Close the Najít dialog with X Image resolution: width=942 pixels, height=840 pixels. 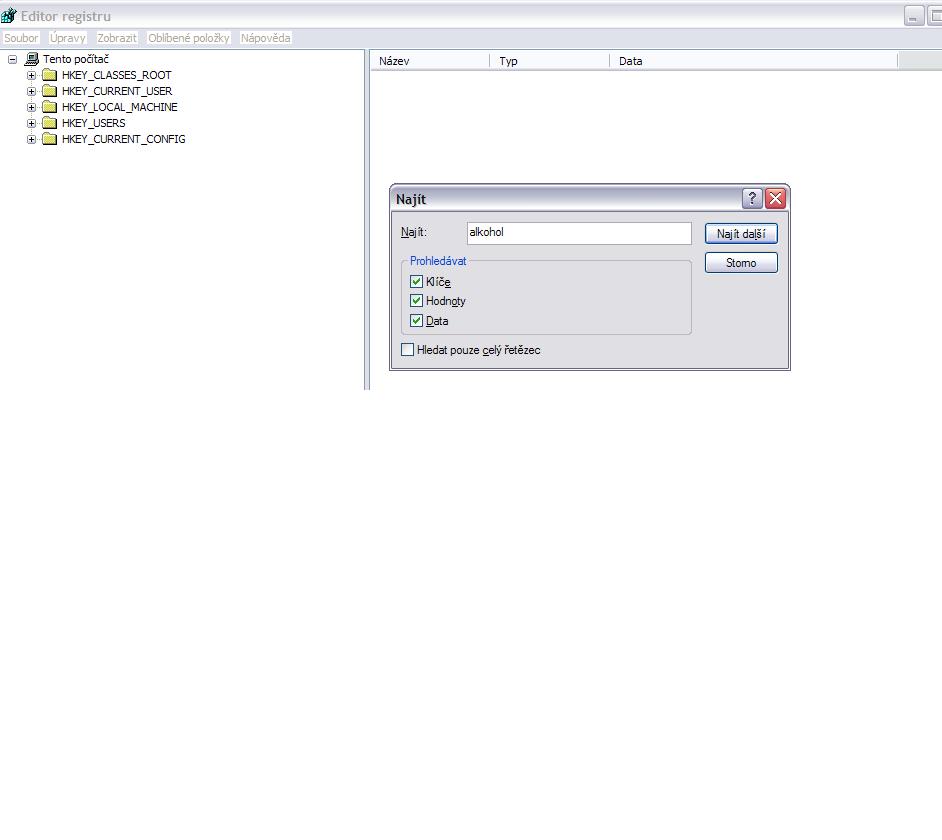[775, 198]
